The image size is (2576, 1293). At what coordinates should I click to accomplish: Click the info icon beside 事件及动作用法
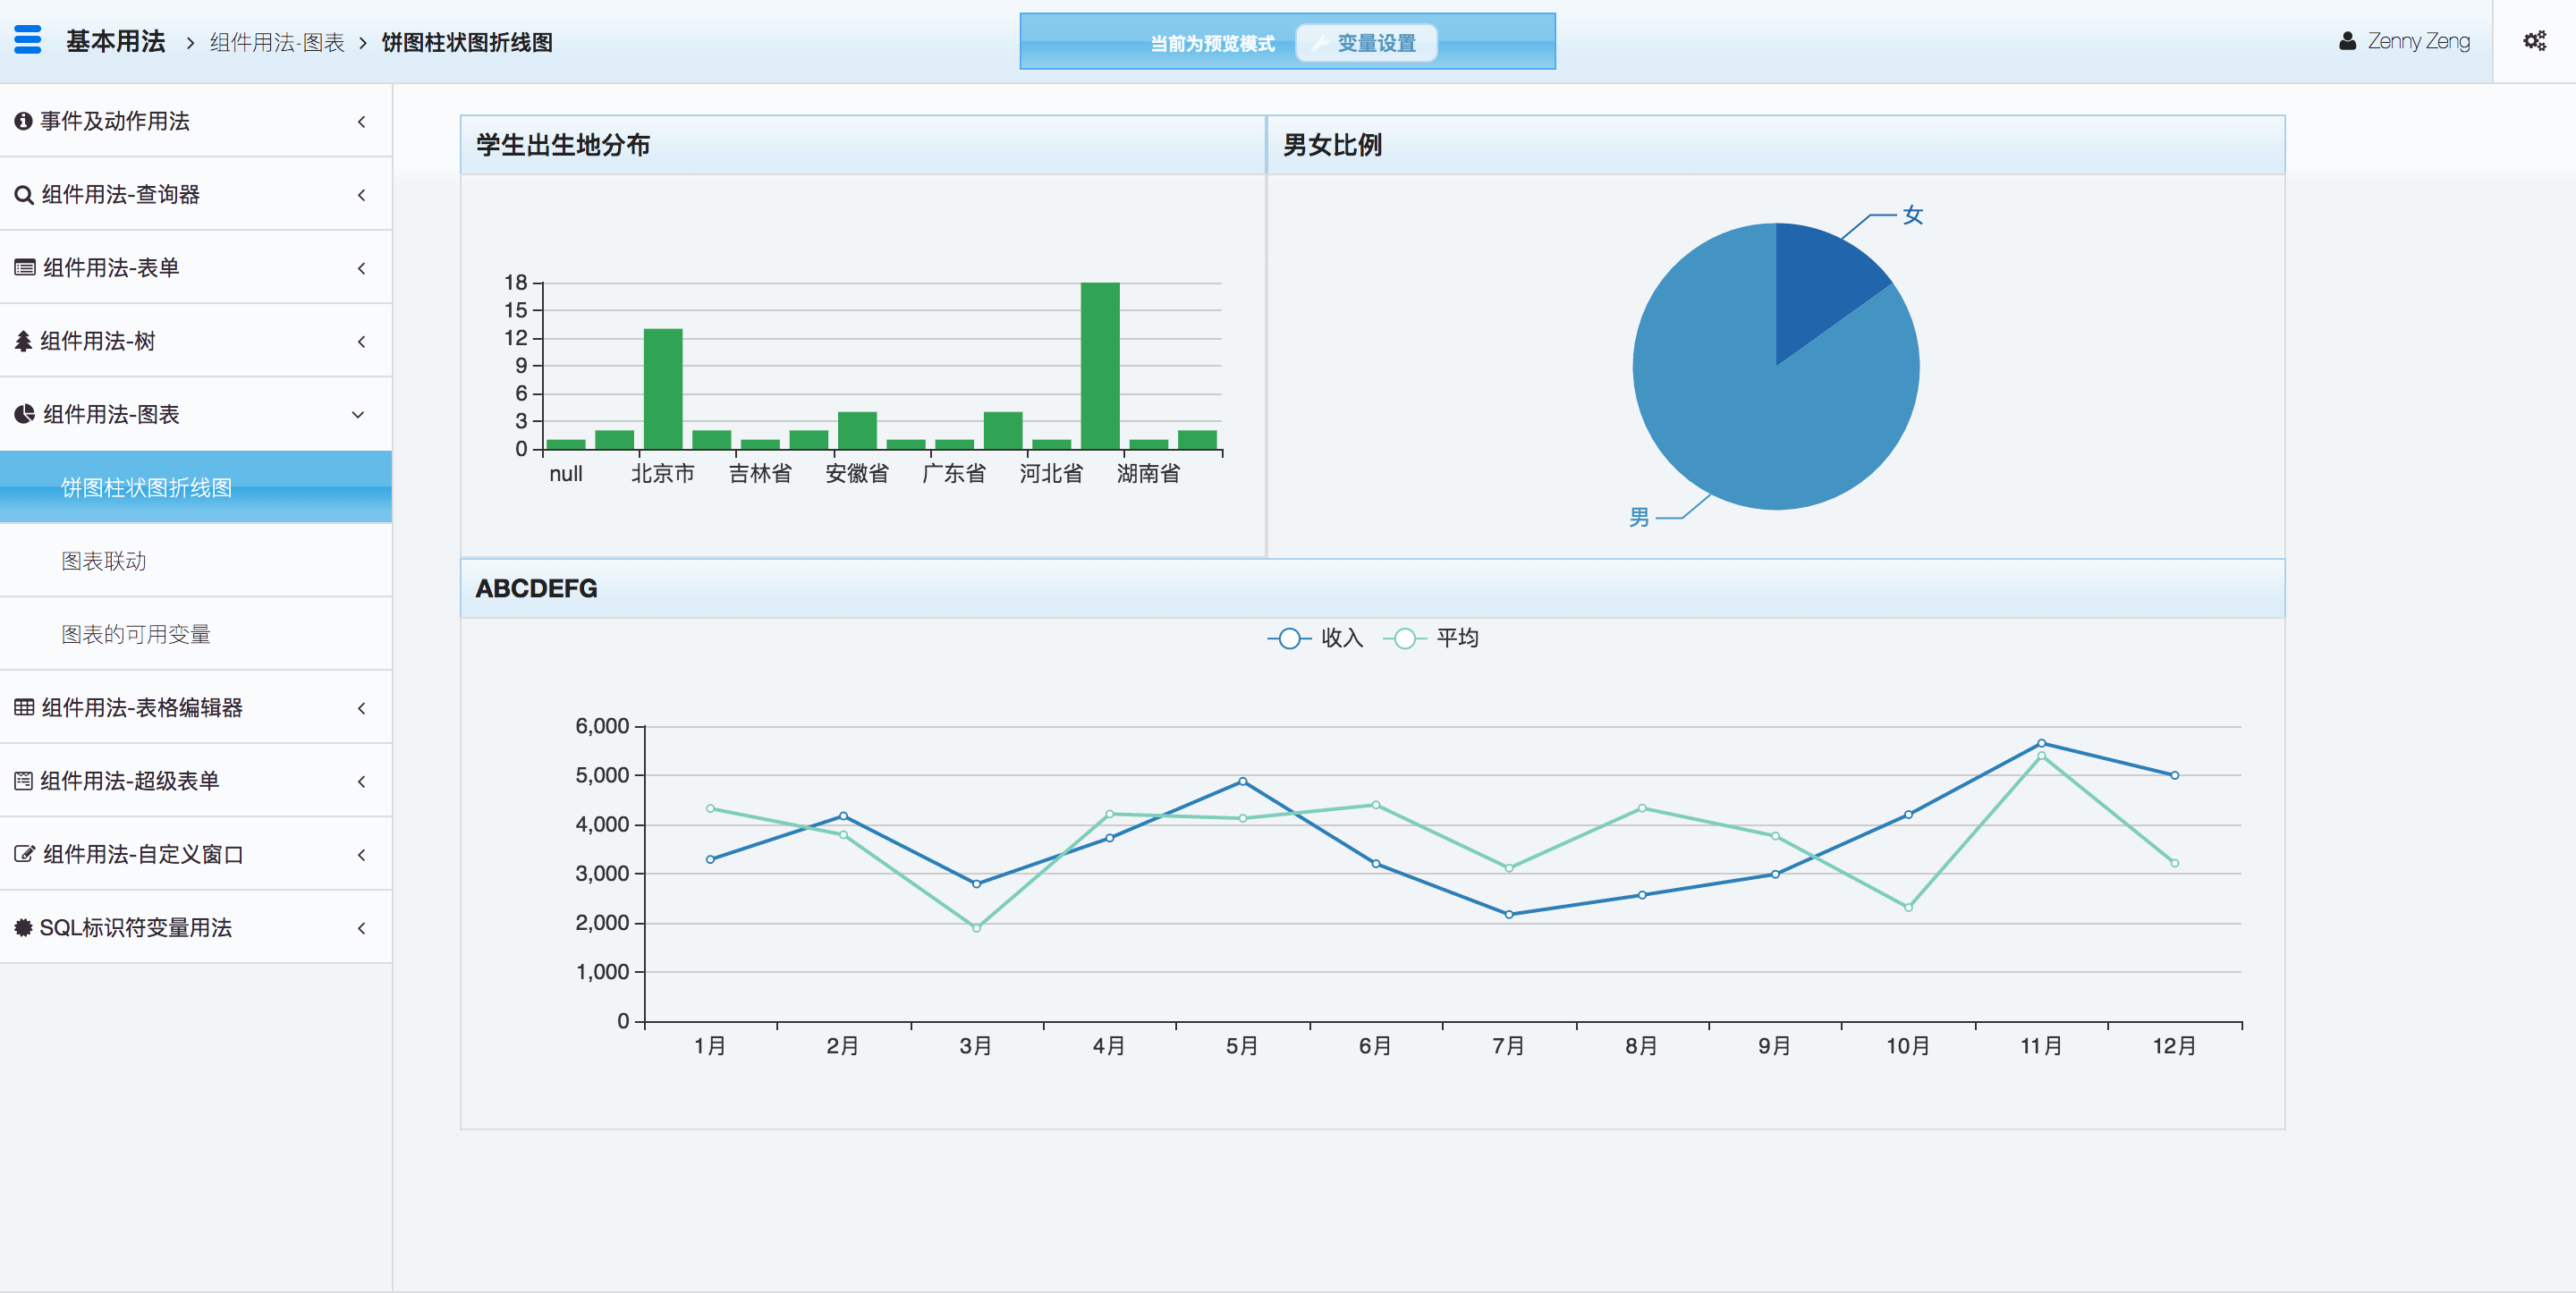click(23, 121)
